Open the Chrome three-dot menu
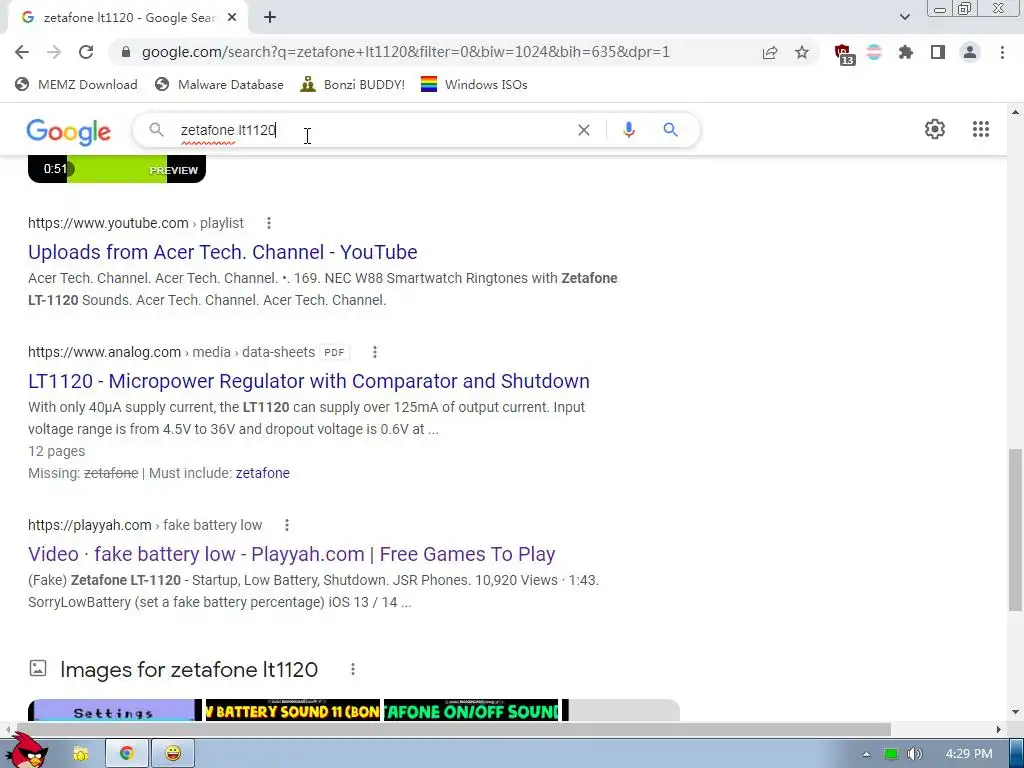This screenshot has width=1024, height=768. (1002, 52)
